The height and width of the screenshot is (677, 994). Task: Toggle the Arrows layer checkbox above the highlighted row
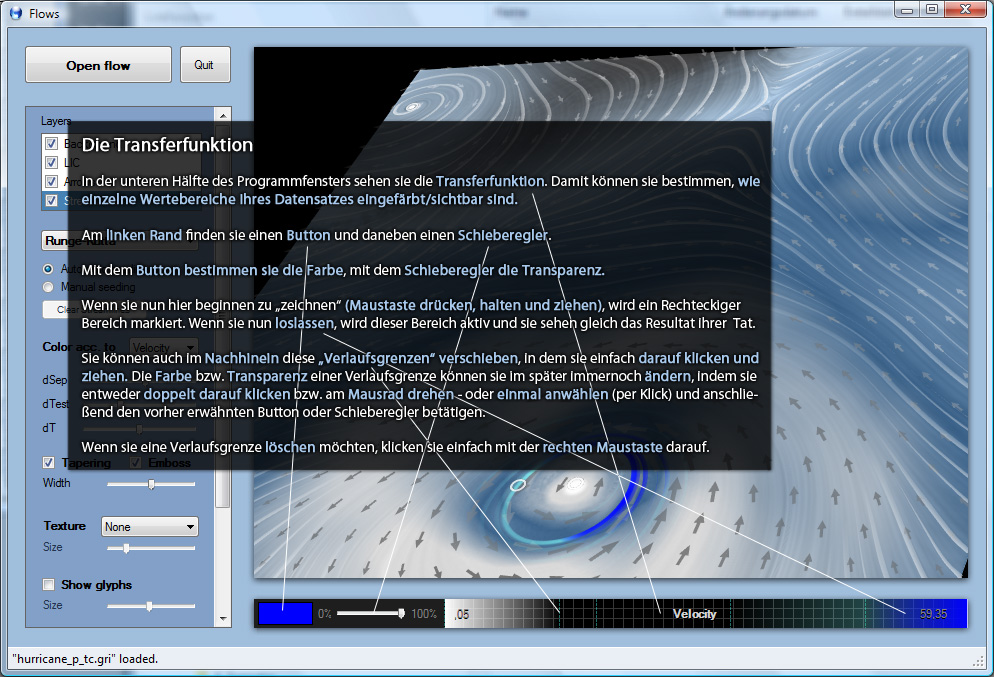pyautogui.click(x=52, y=181)
